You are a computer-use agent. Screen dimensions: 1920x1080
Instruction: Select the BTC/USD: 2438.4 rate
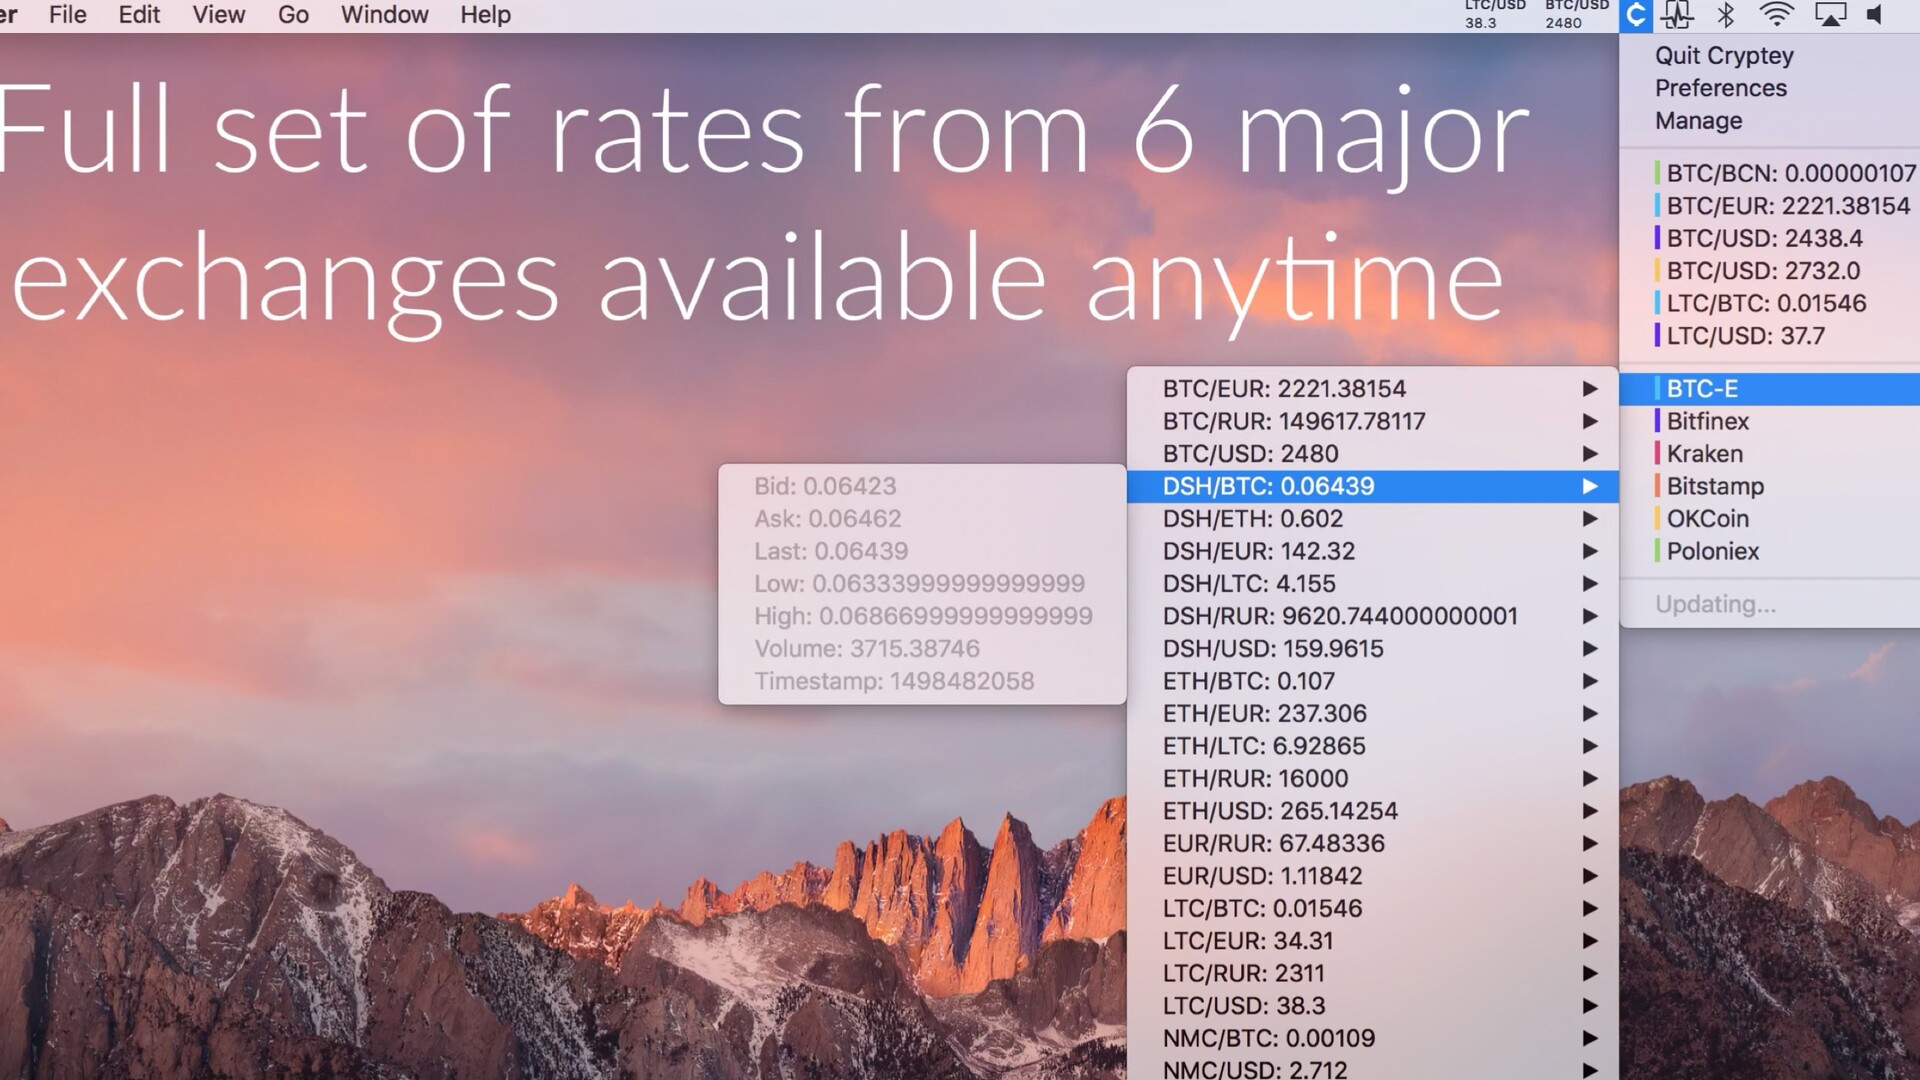1770,238
